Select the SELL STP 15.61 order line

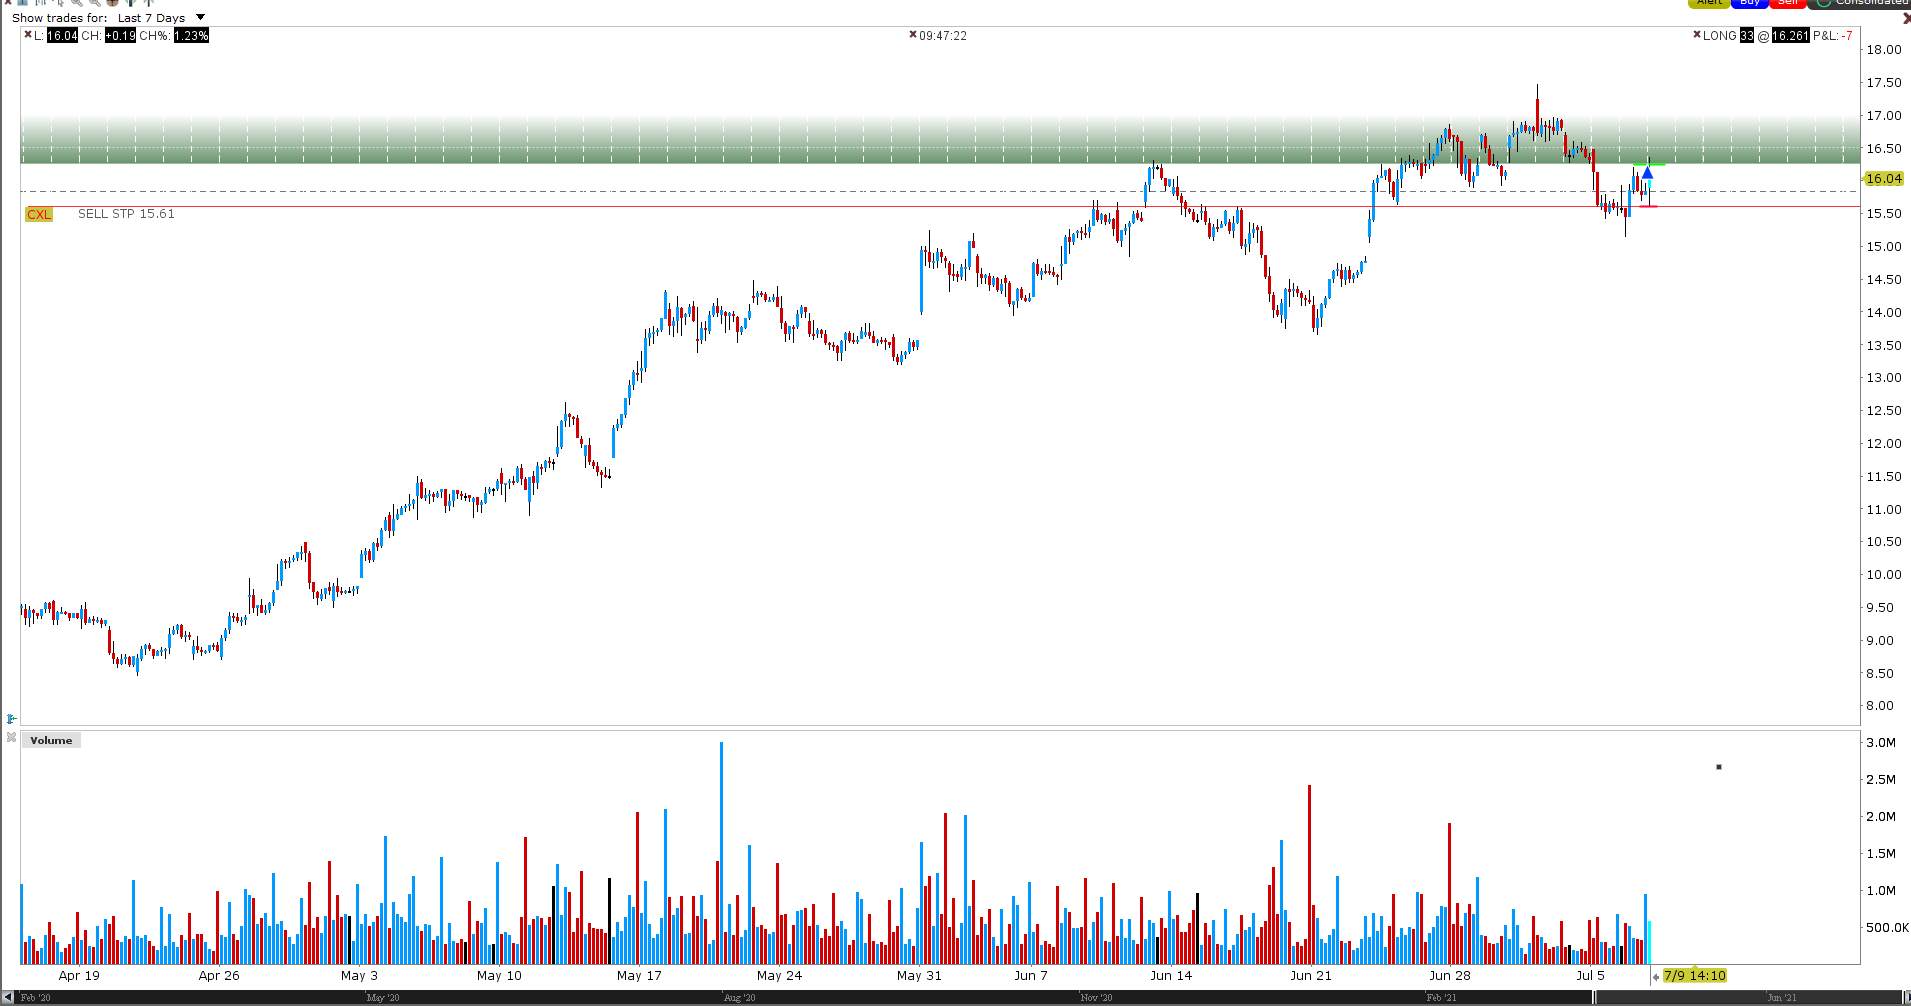(126, 214)
